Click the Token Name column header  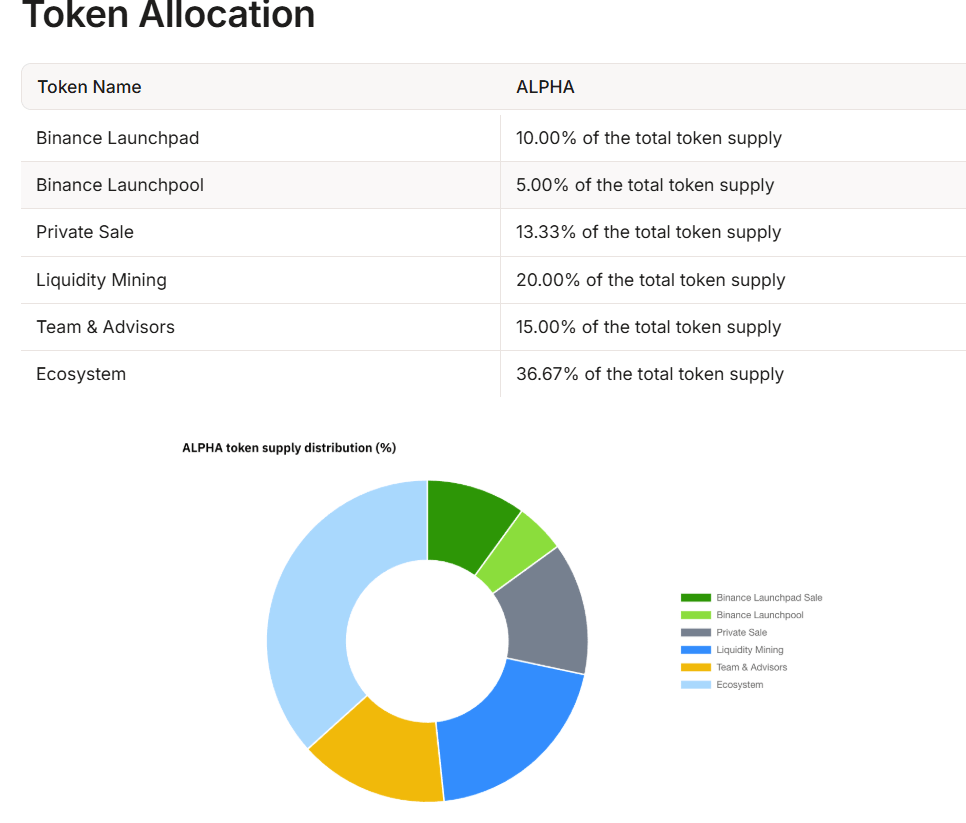[89, 87]
